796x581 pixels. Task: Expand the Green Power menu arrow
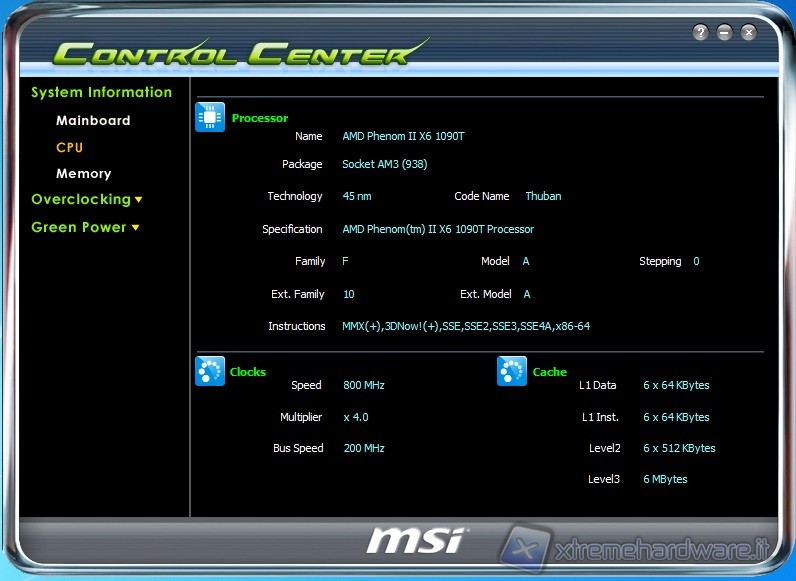pos(135,228)
